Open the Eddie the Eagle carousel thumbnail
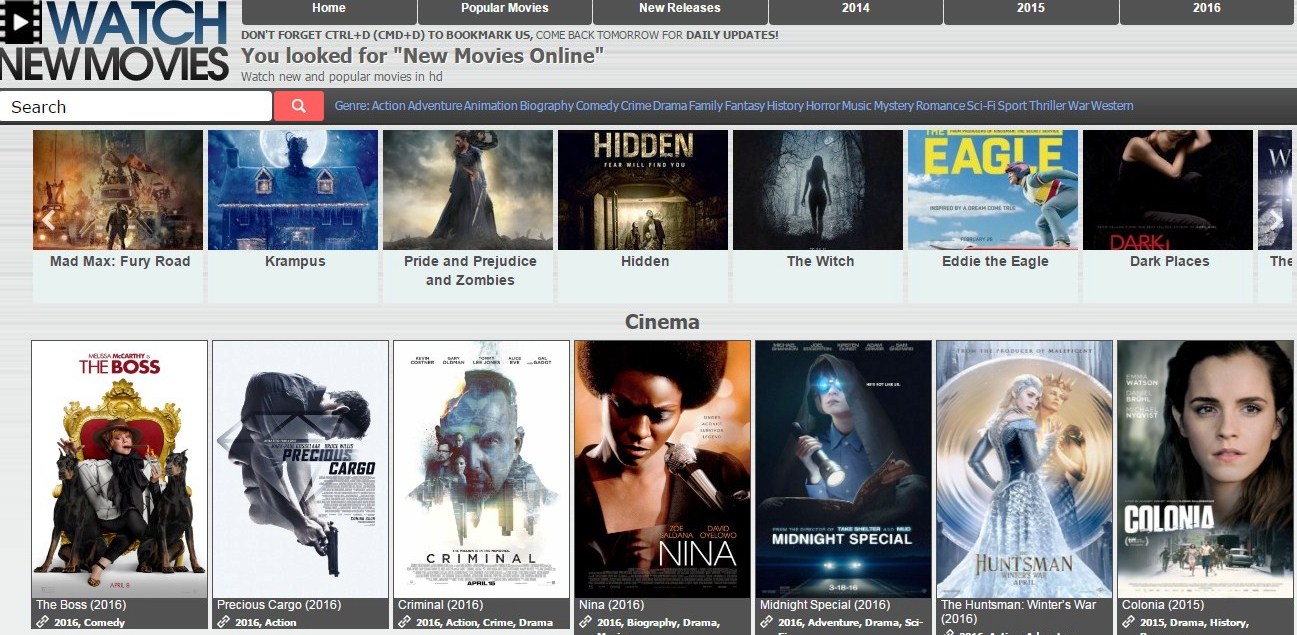This screenshot has height=635, width=1297. [x=993, y=190]
